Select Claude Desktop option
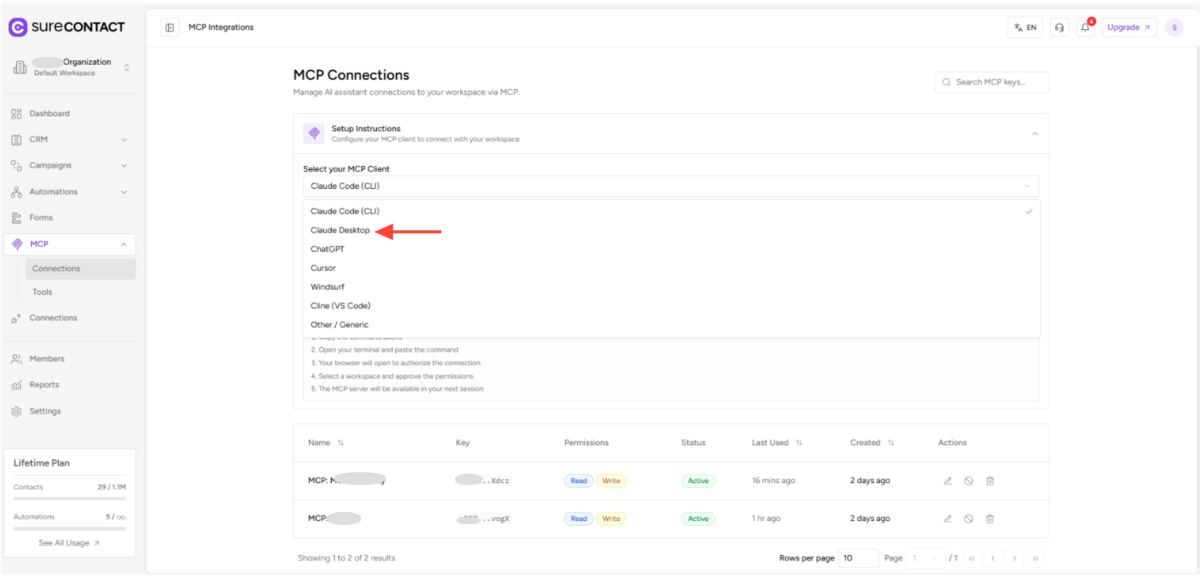Image resolution: width=1200 pixels, height=577 pixels. [x=671, y=230]
